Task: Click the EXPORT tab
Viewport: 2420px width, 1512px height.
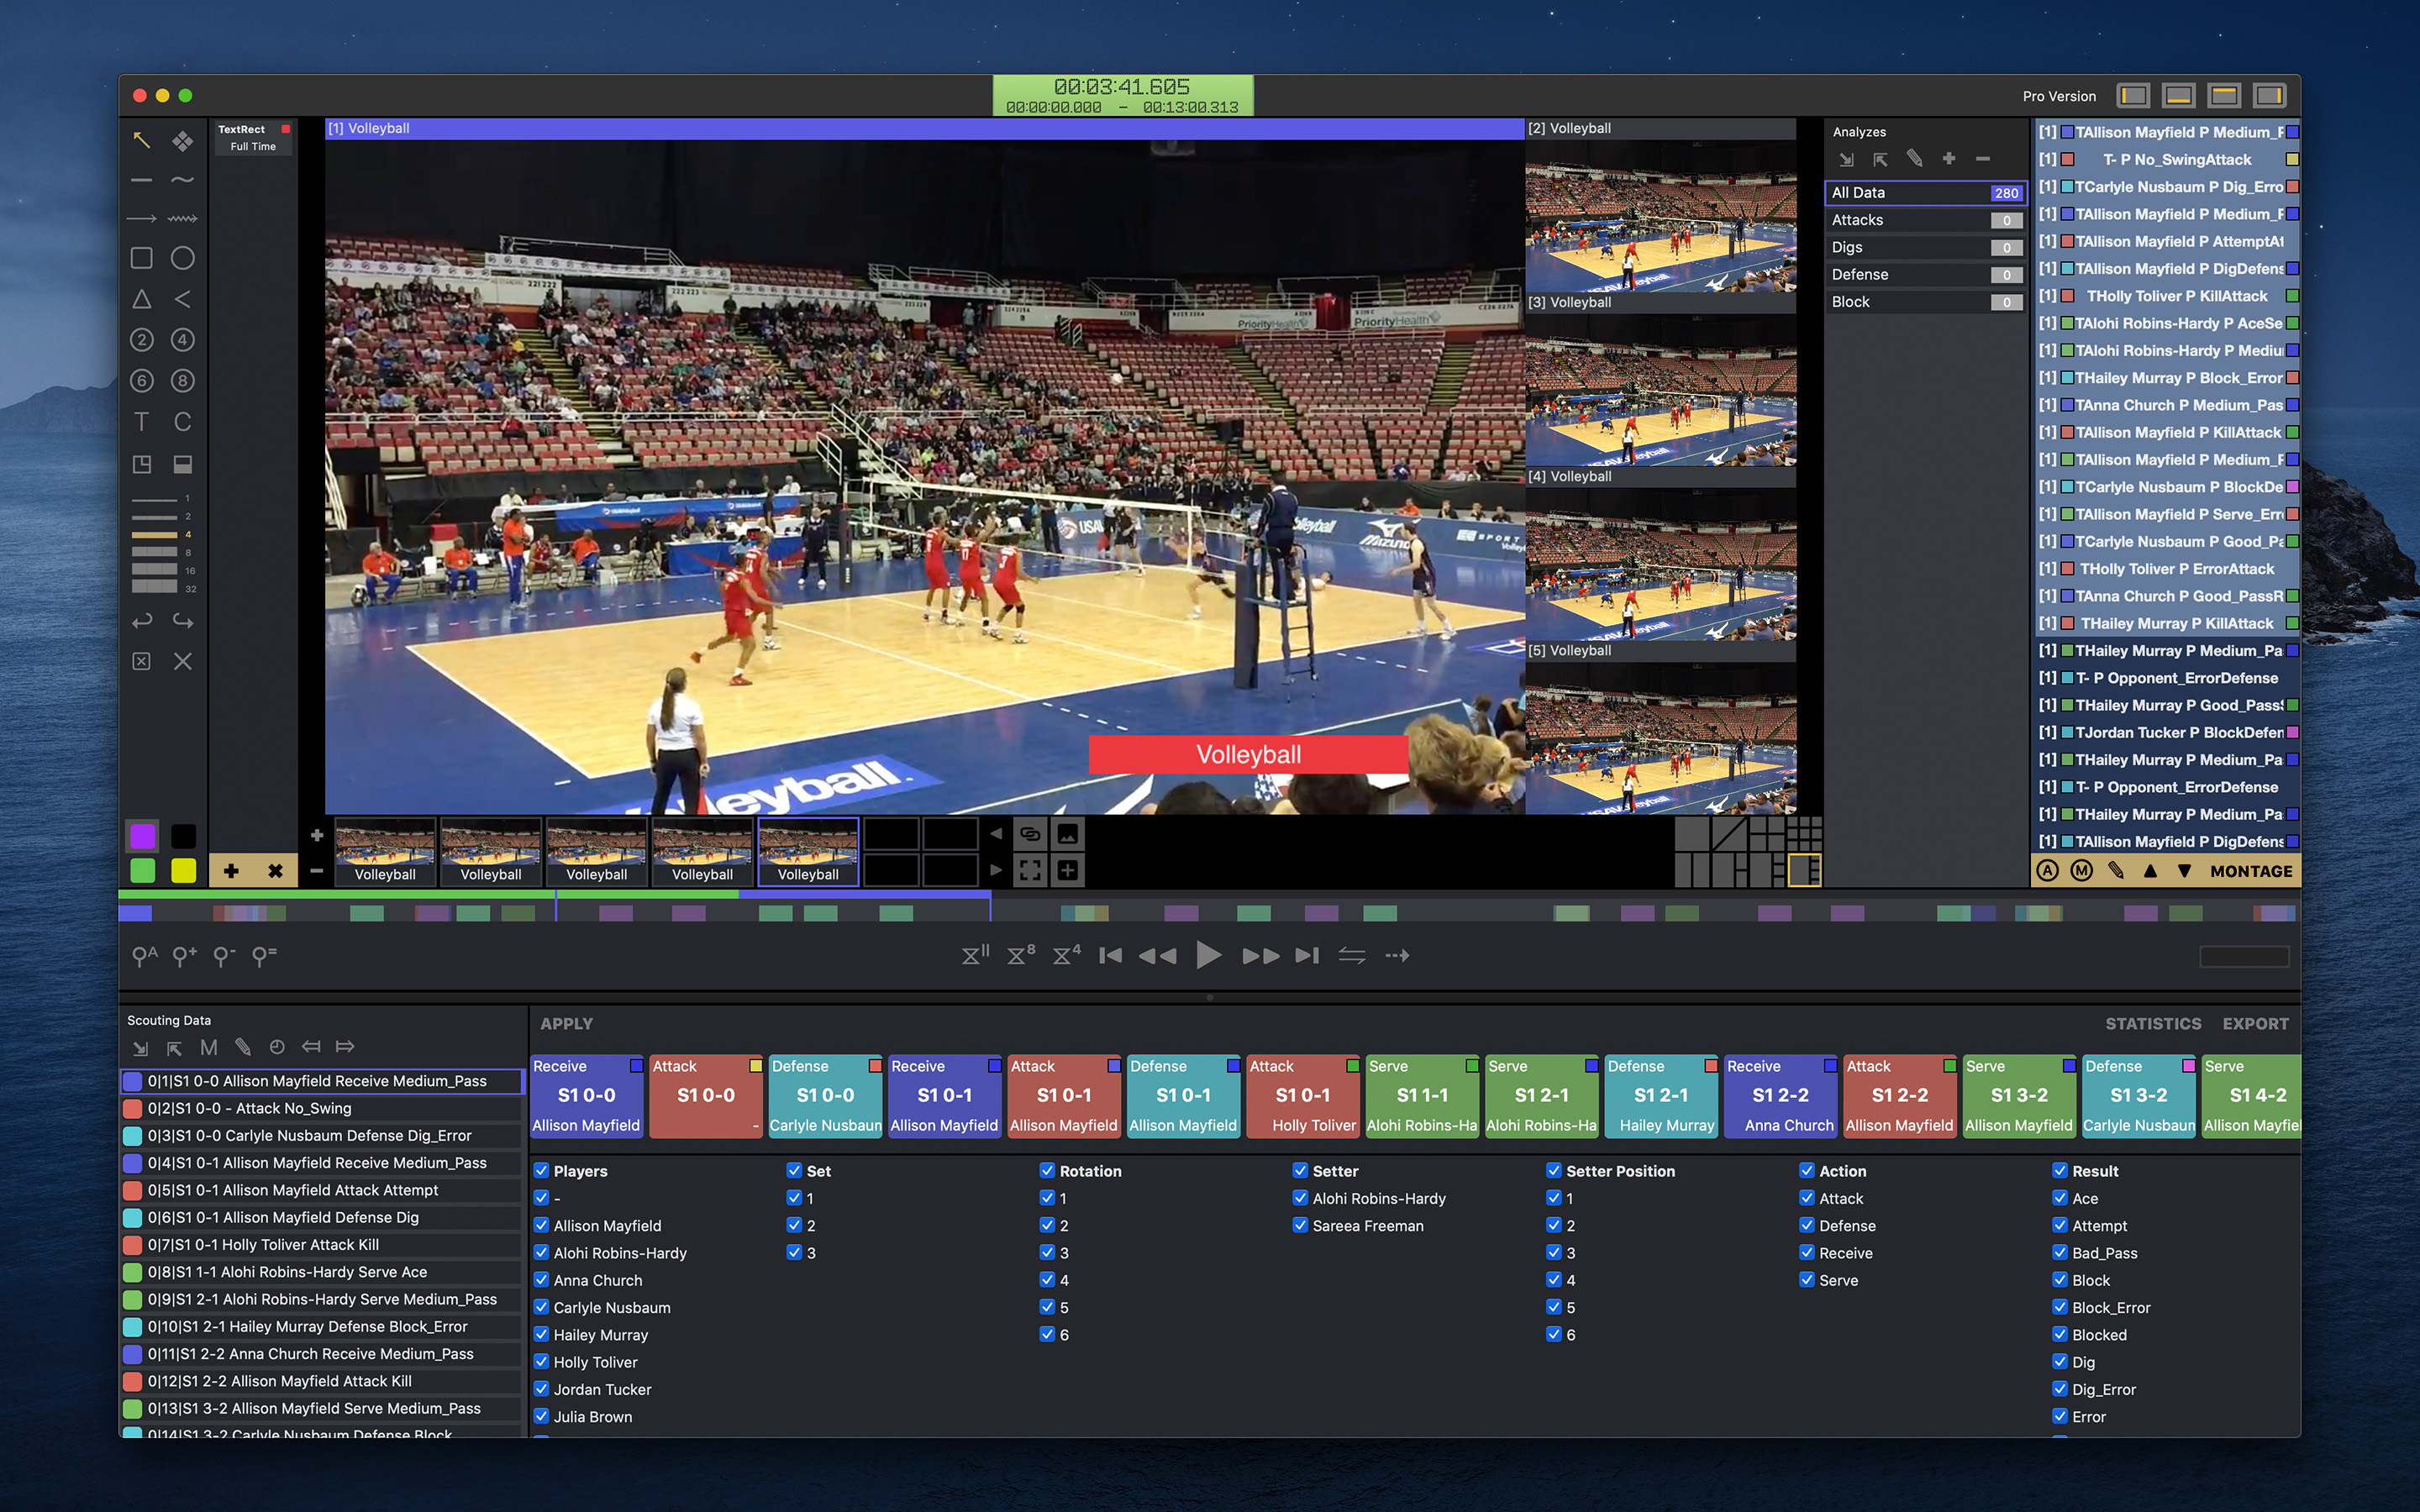Action: [x=2255, y=1024]
